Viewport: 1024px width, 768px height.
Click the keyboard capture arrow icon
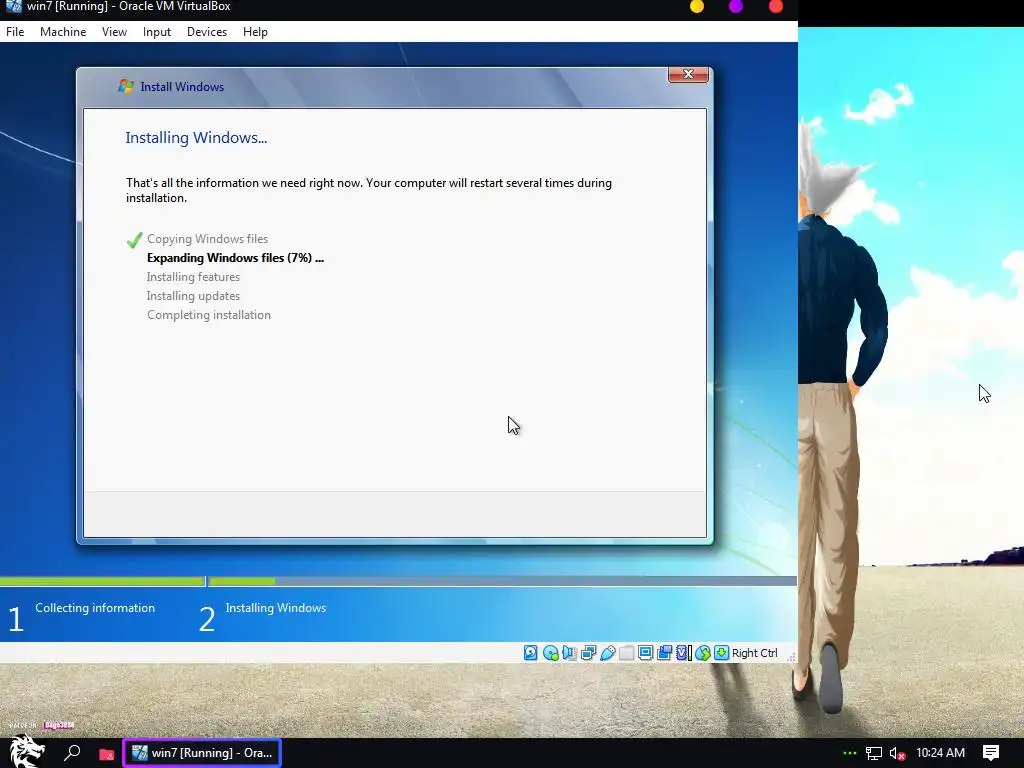(x=721, y=653)
